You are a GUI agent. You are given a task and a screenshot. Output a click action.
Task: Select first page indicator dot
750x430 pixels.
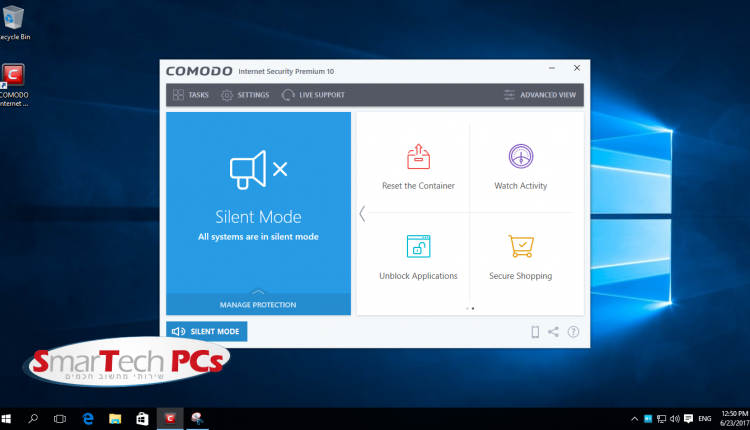click(467, 309)
